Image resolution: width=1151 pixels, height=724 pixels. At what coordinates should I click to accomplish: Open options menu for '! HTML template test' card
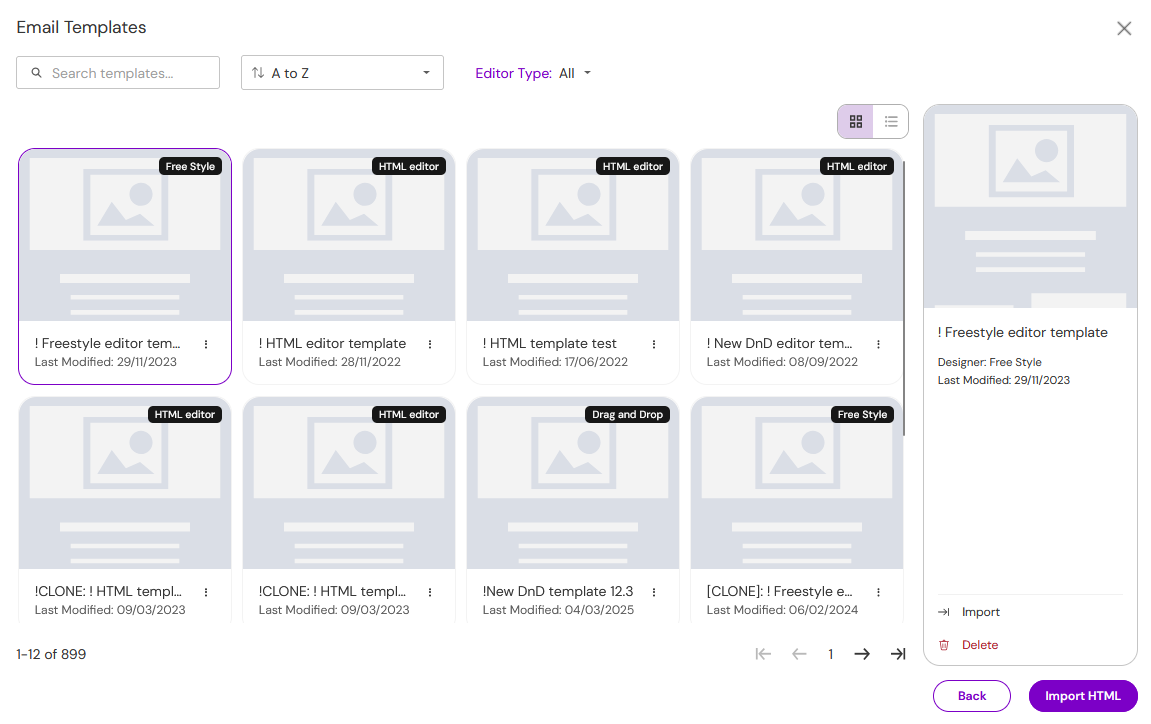pyautogui.click(x=654, y=344)
